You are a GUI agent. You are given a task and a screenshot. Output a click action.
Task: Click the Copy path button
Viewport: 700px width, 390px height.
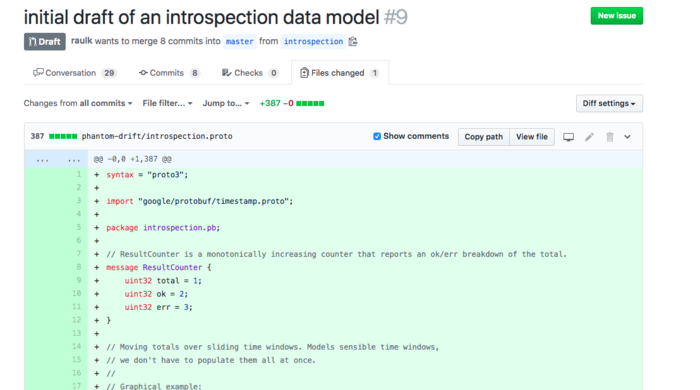(483, 137)
